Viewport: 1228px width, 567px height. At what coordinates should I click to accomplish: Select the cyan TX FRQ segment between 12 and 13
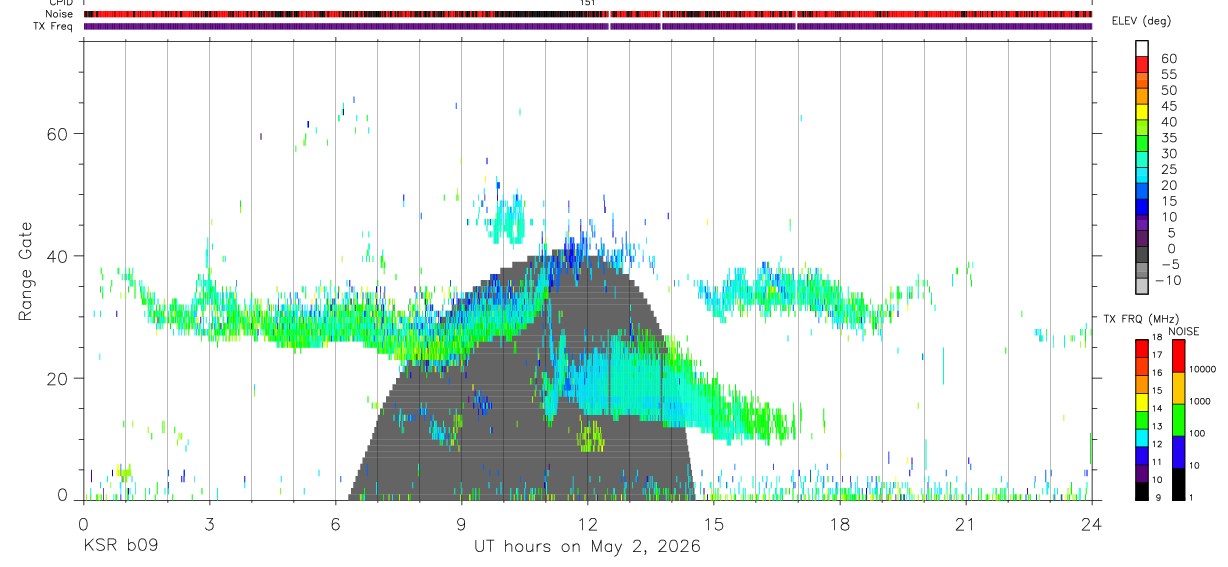[x=1142, y=437]
